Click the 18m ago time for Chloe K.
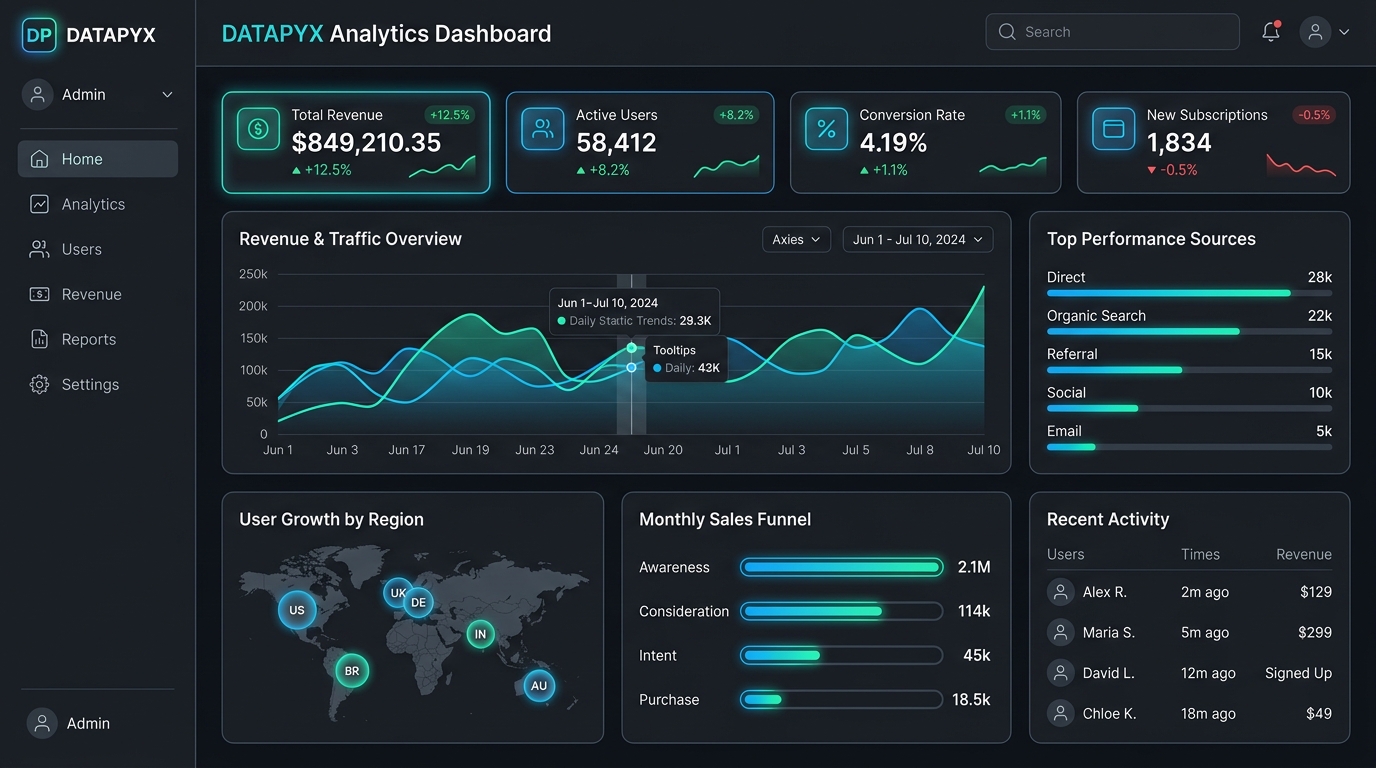This screenshot has width=1376, height=768. [x=1208, y=713]
